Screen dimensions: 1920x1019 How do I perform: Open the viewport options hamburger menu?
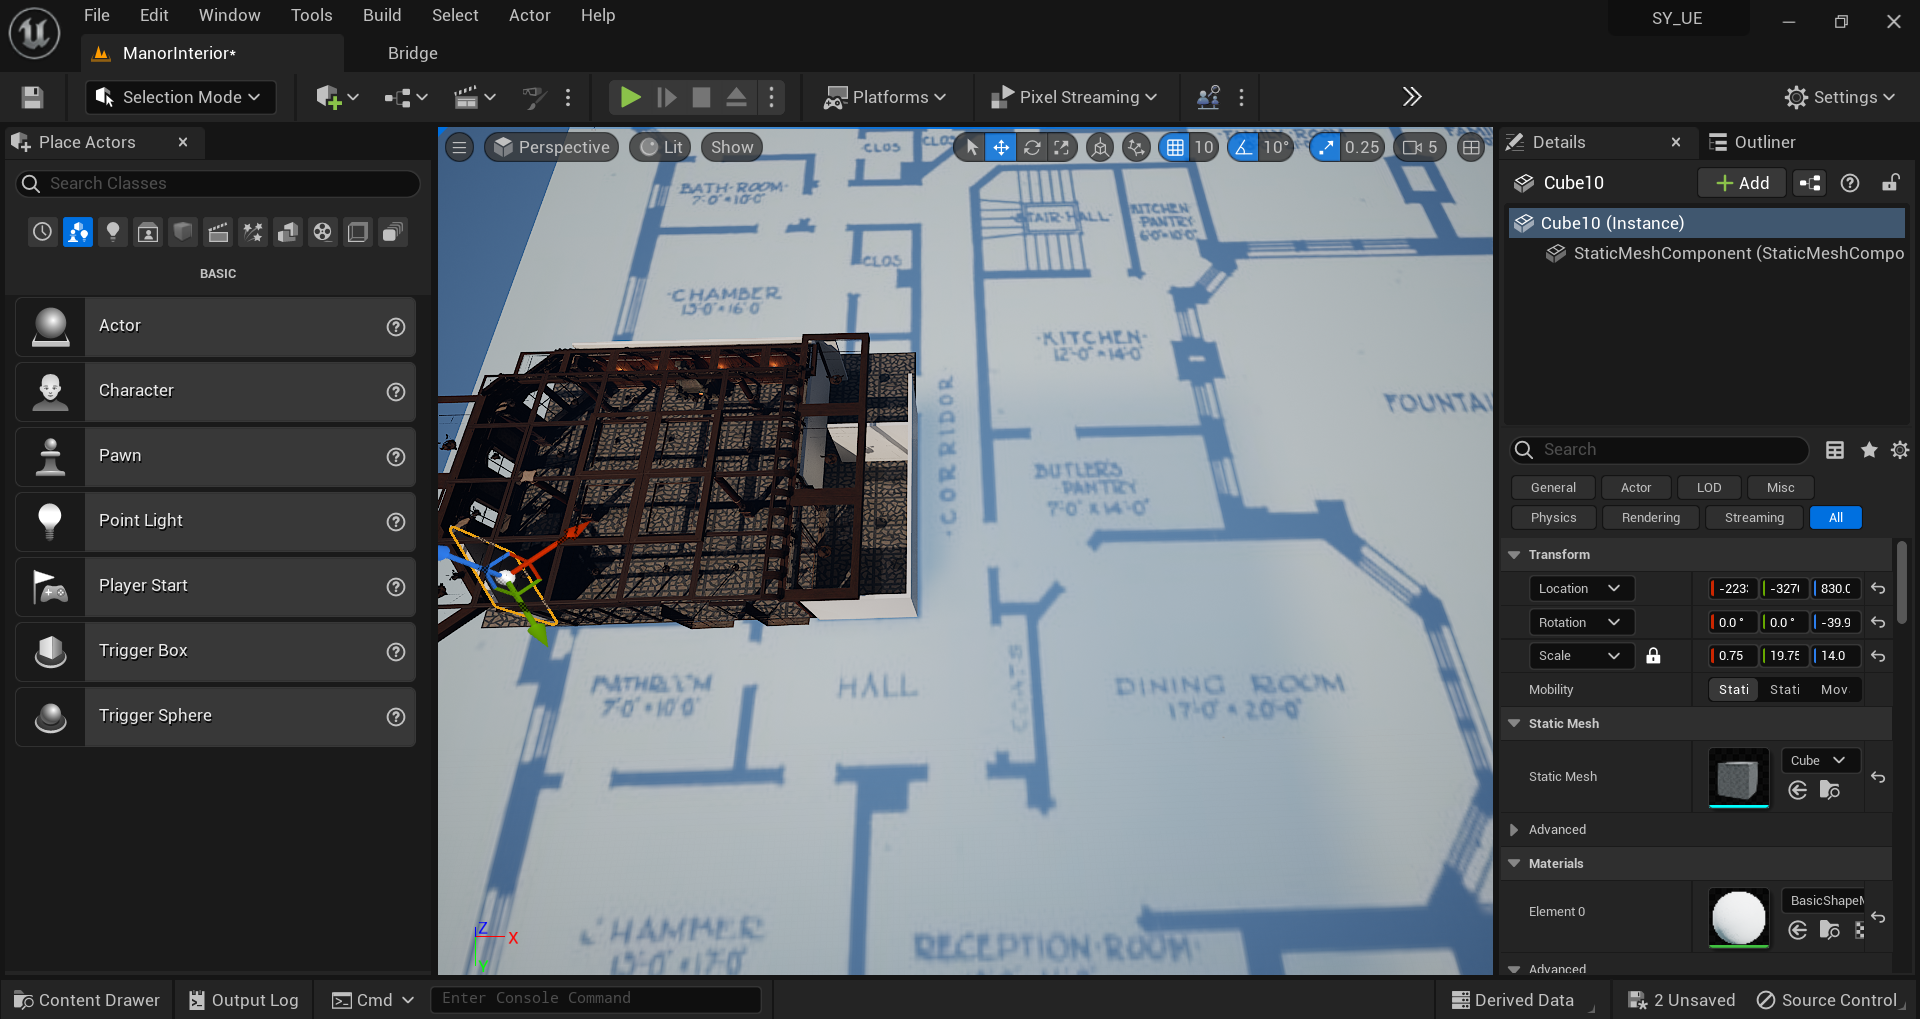(x=459, y=147)
